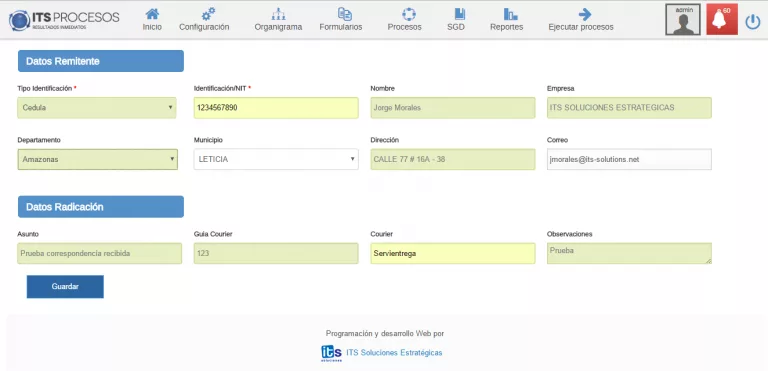Open the SGD book icon

point(459,14)
